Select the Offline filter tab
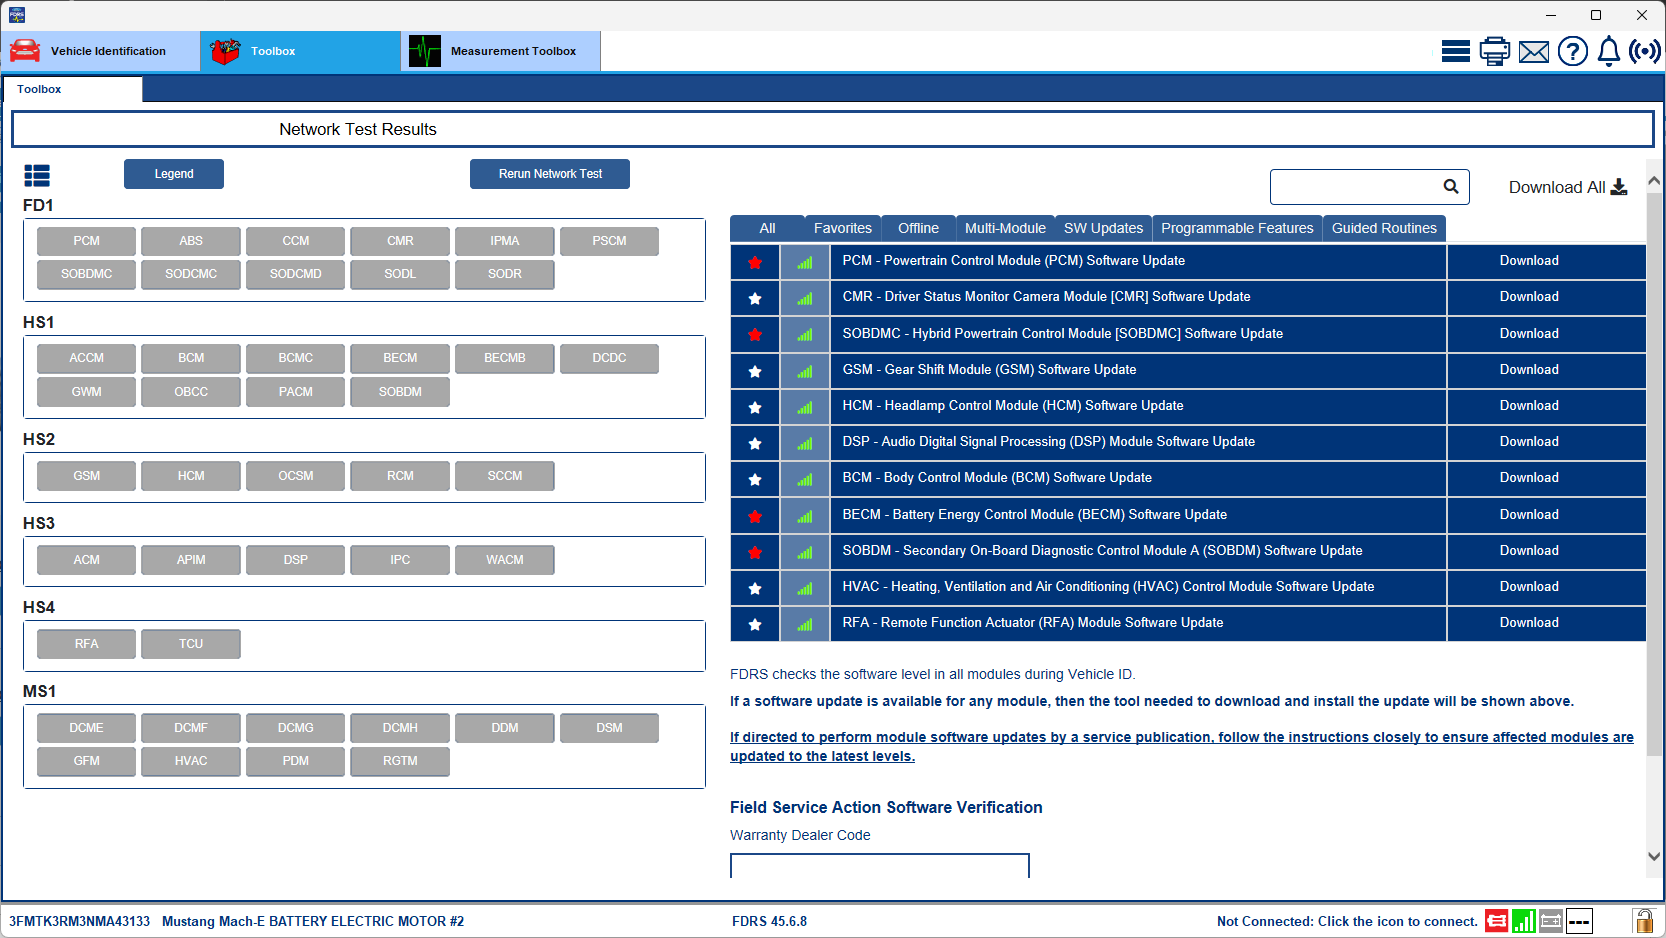The image size is (1666, 938). 918,228
